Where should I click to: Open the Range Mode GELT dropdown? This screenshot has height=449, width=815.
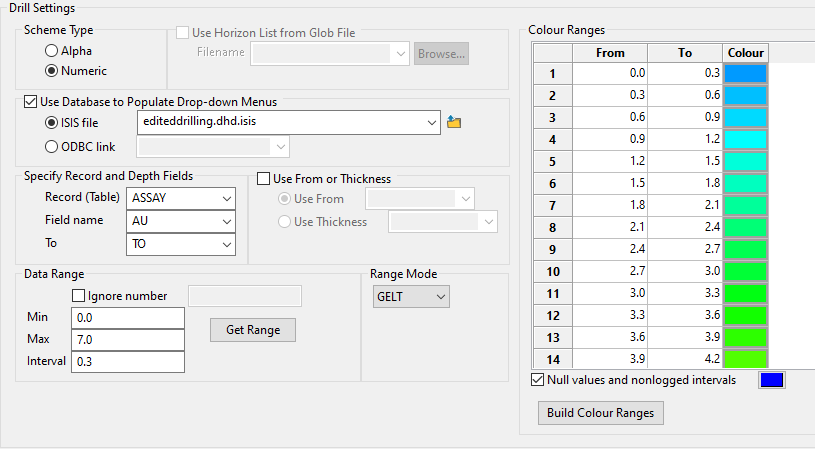point(442,296)
